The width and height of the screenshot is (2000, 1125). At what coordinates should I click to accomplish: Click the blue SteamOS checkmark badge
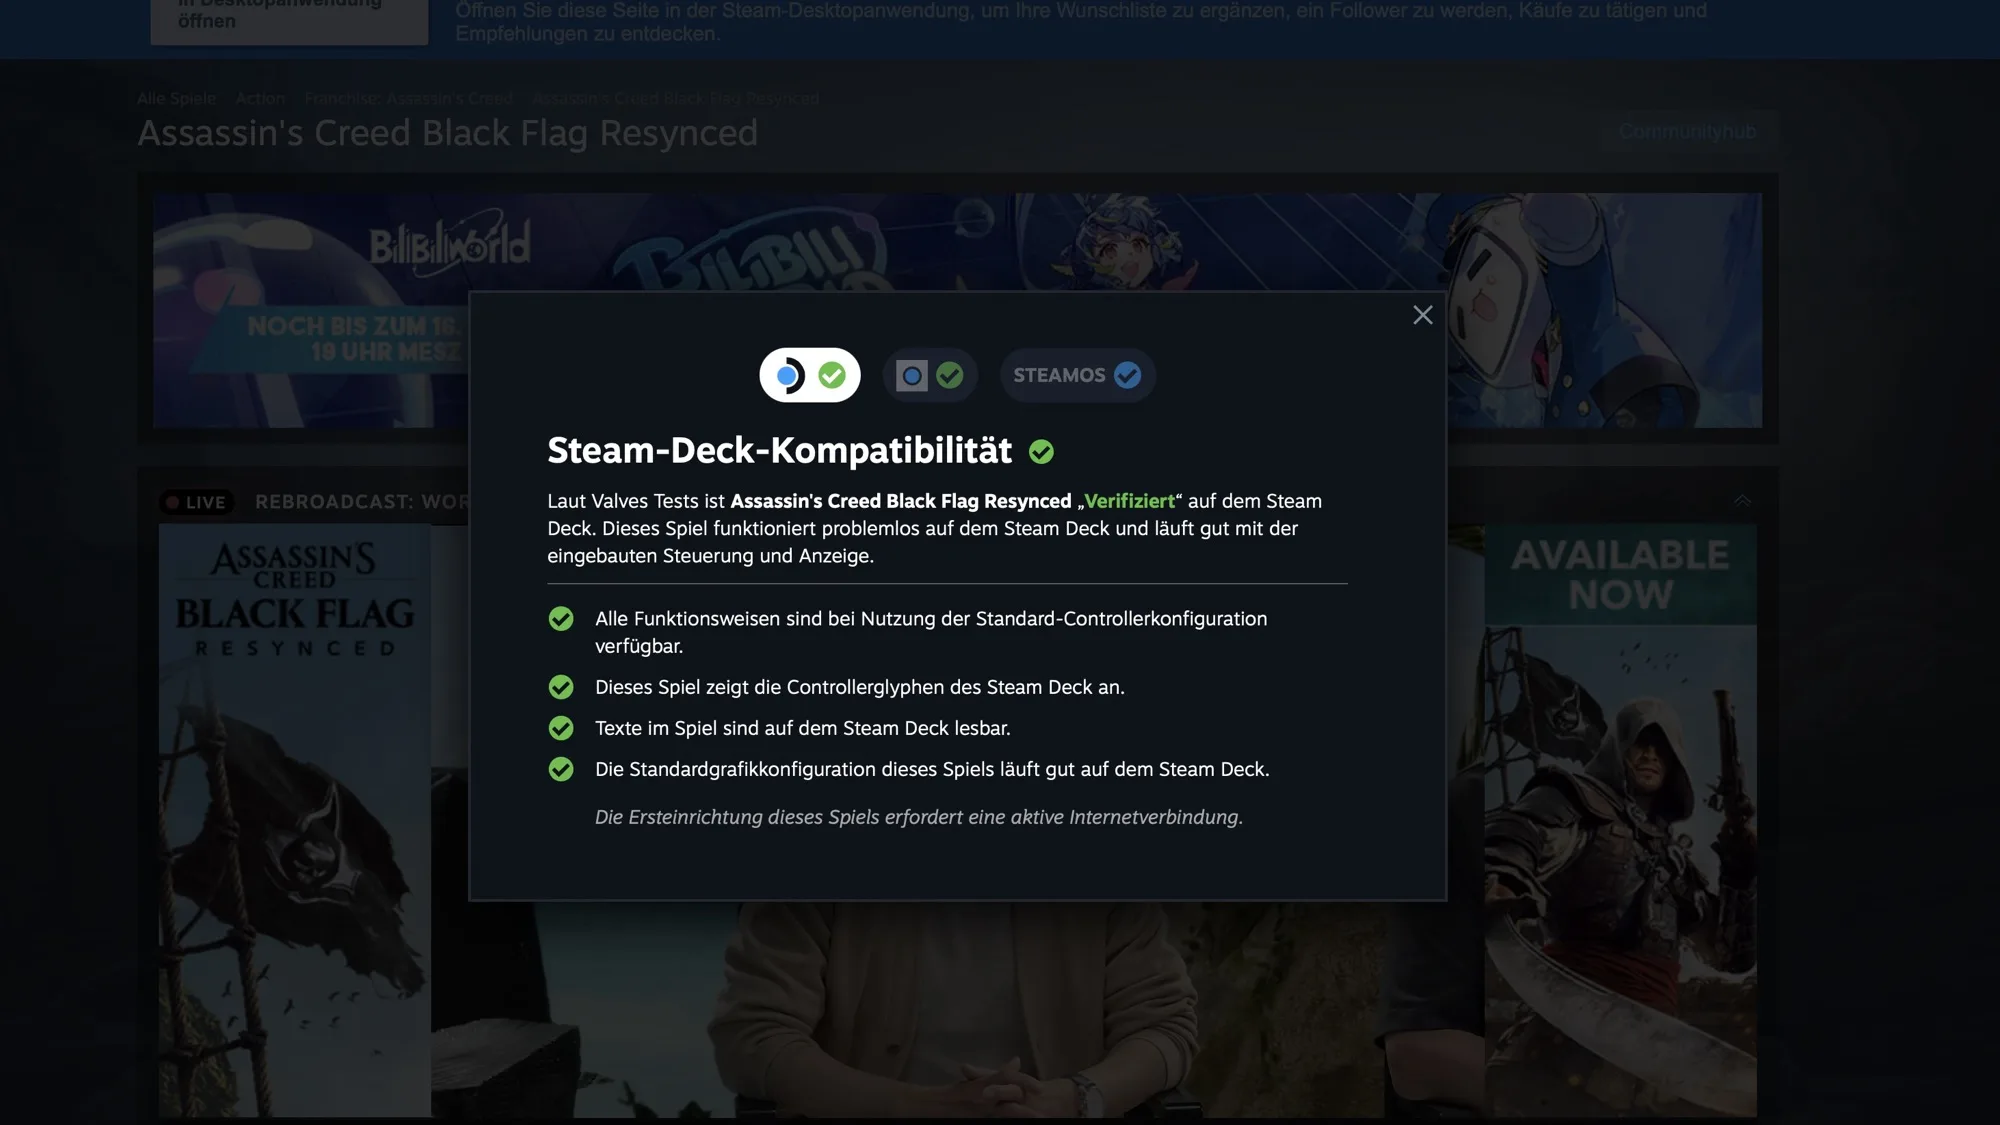click(1127, 375)
